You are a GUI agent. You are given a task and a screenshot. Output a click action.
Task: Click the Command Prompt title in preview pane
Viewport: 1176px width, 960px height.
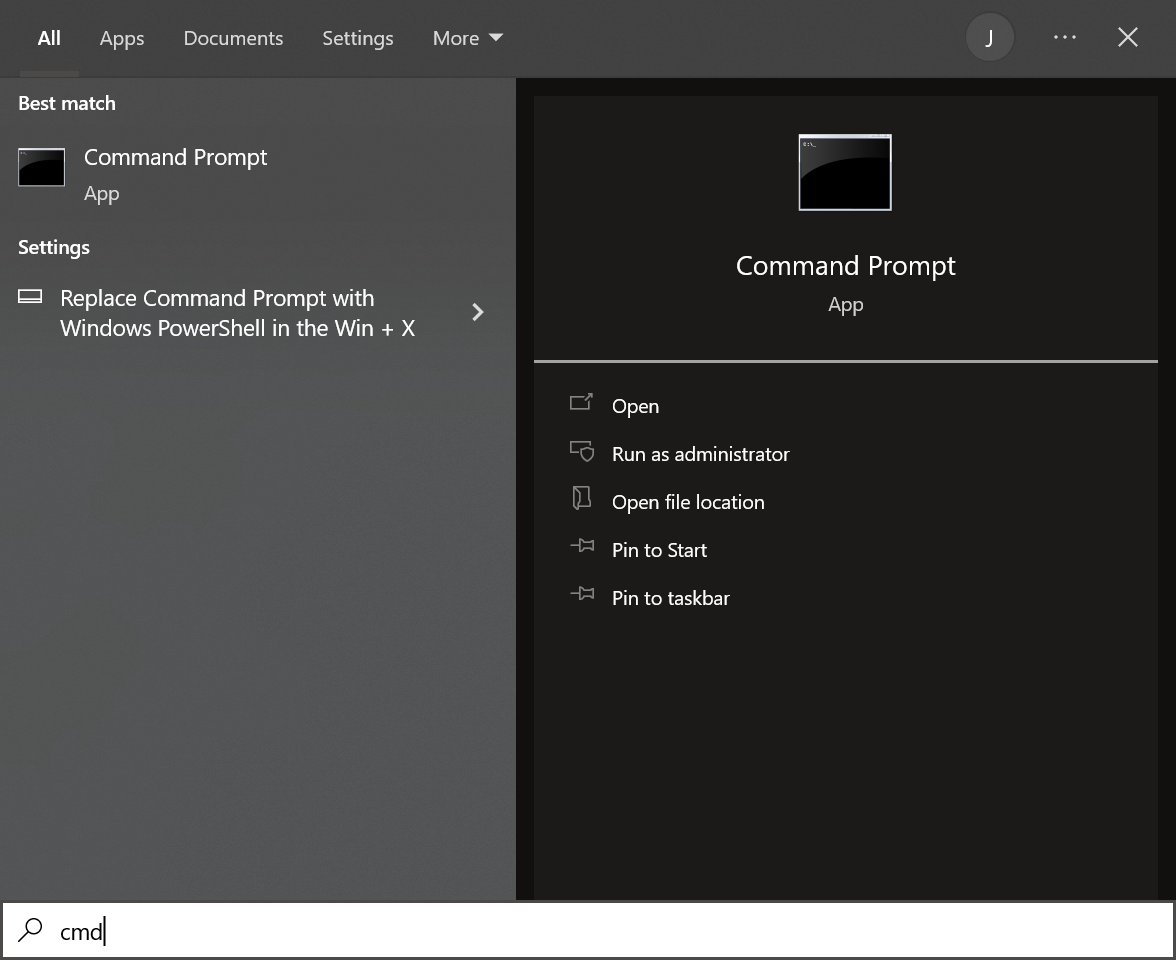845,266
